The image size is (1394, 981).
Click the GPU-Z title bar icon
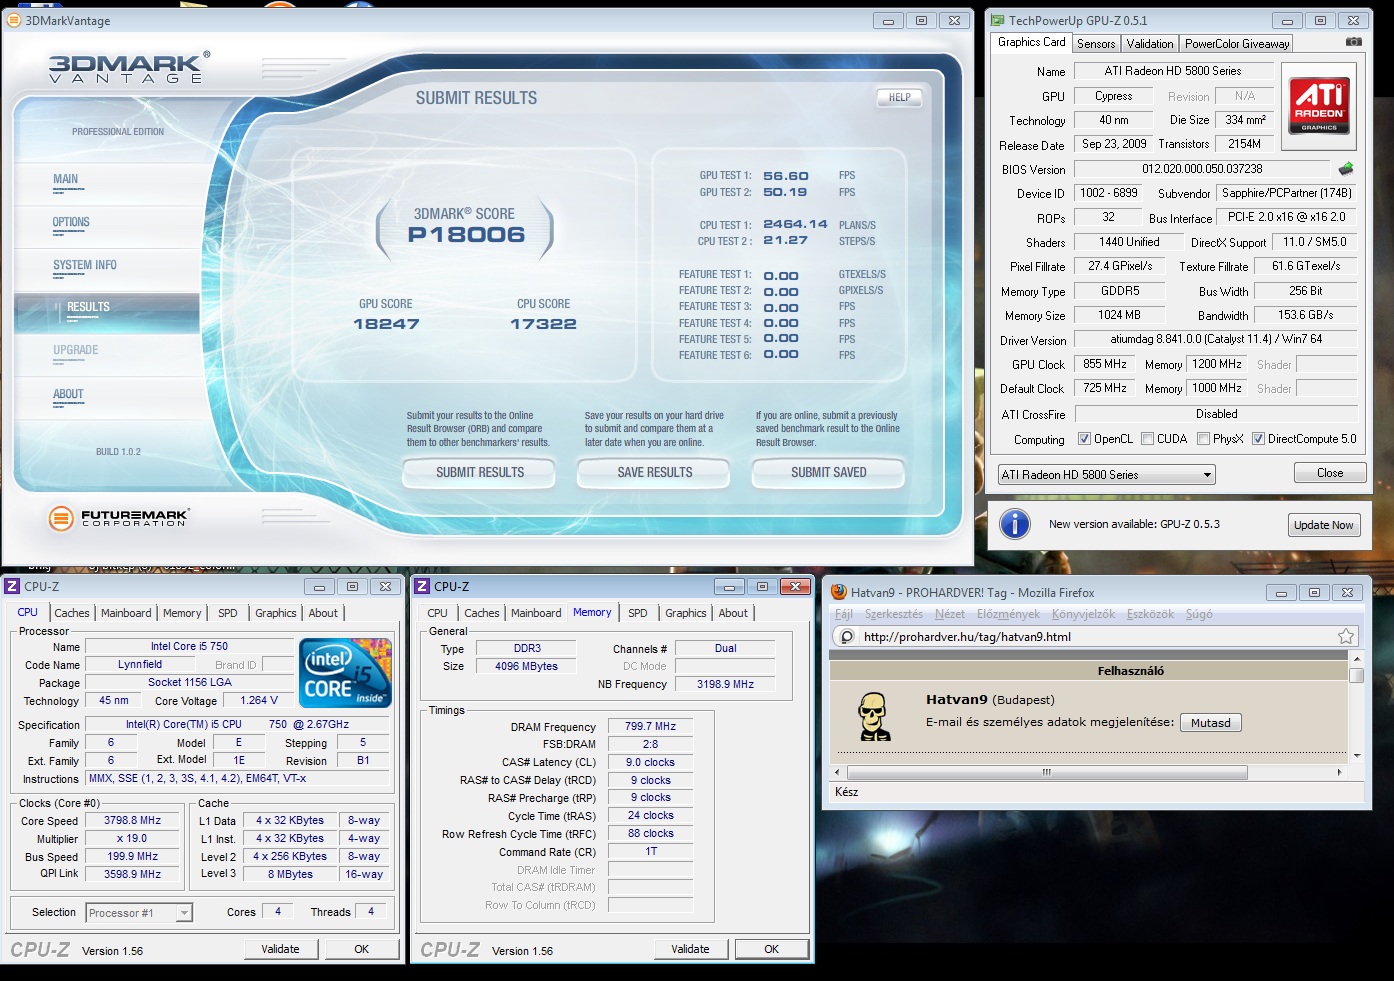coord(997,20)
